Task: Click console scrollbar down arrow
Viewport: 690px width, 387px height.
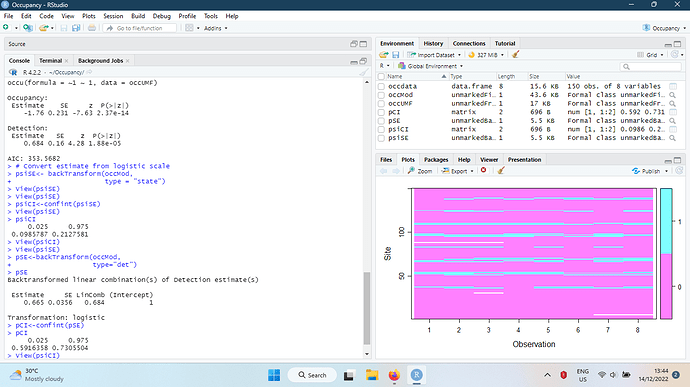Action: point(367,354)
